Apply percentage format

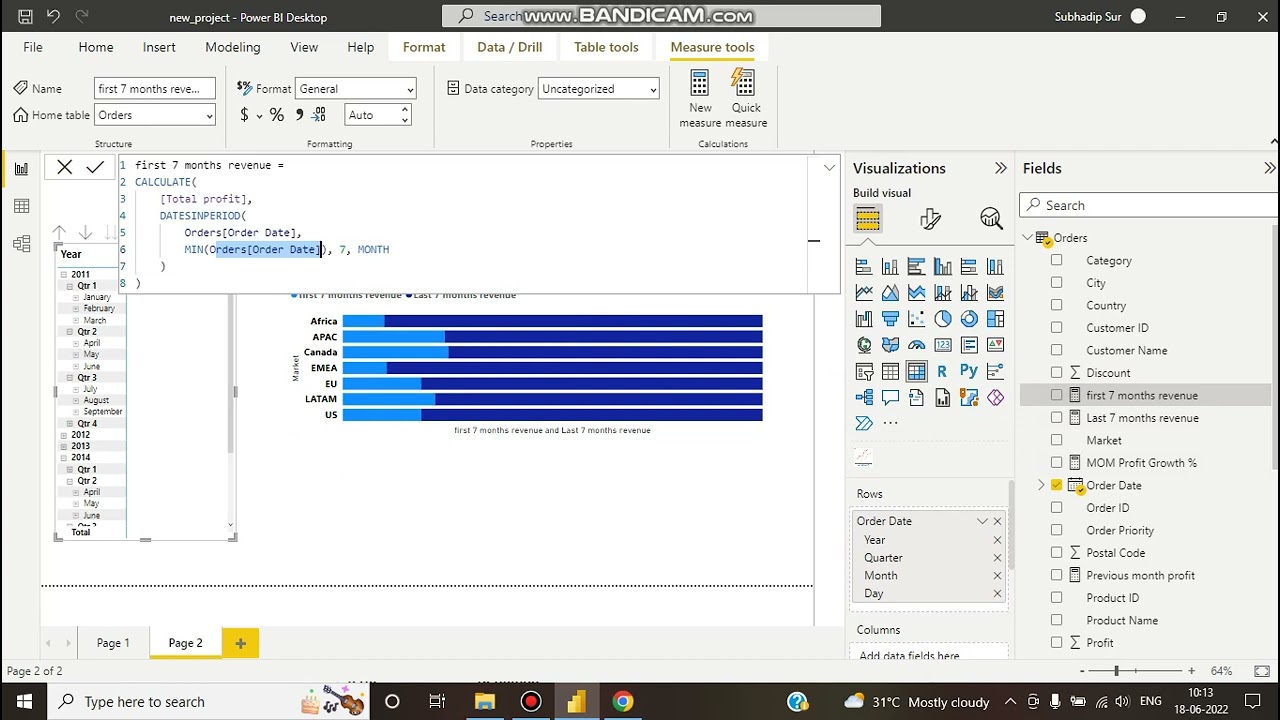[277, 115]
